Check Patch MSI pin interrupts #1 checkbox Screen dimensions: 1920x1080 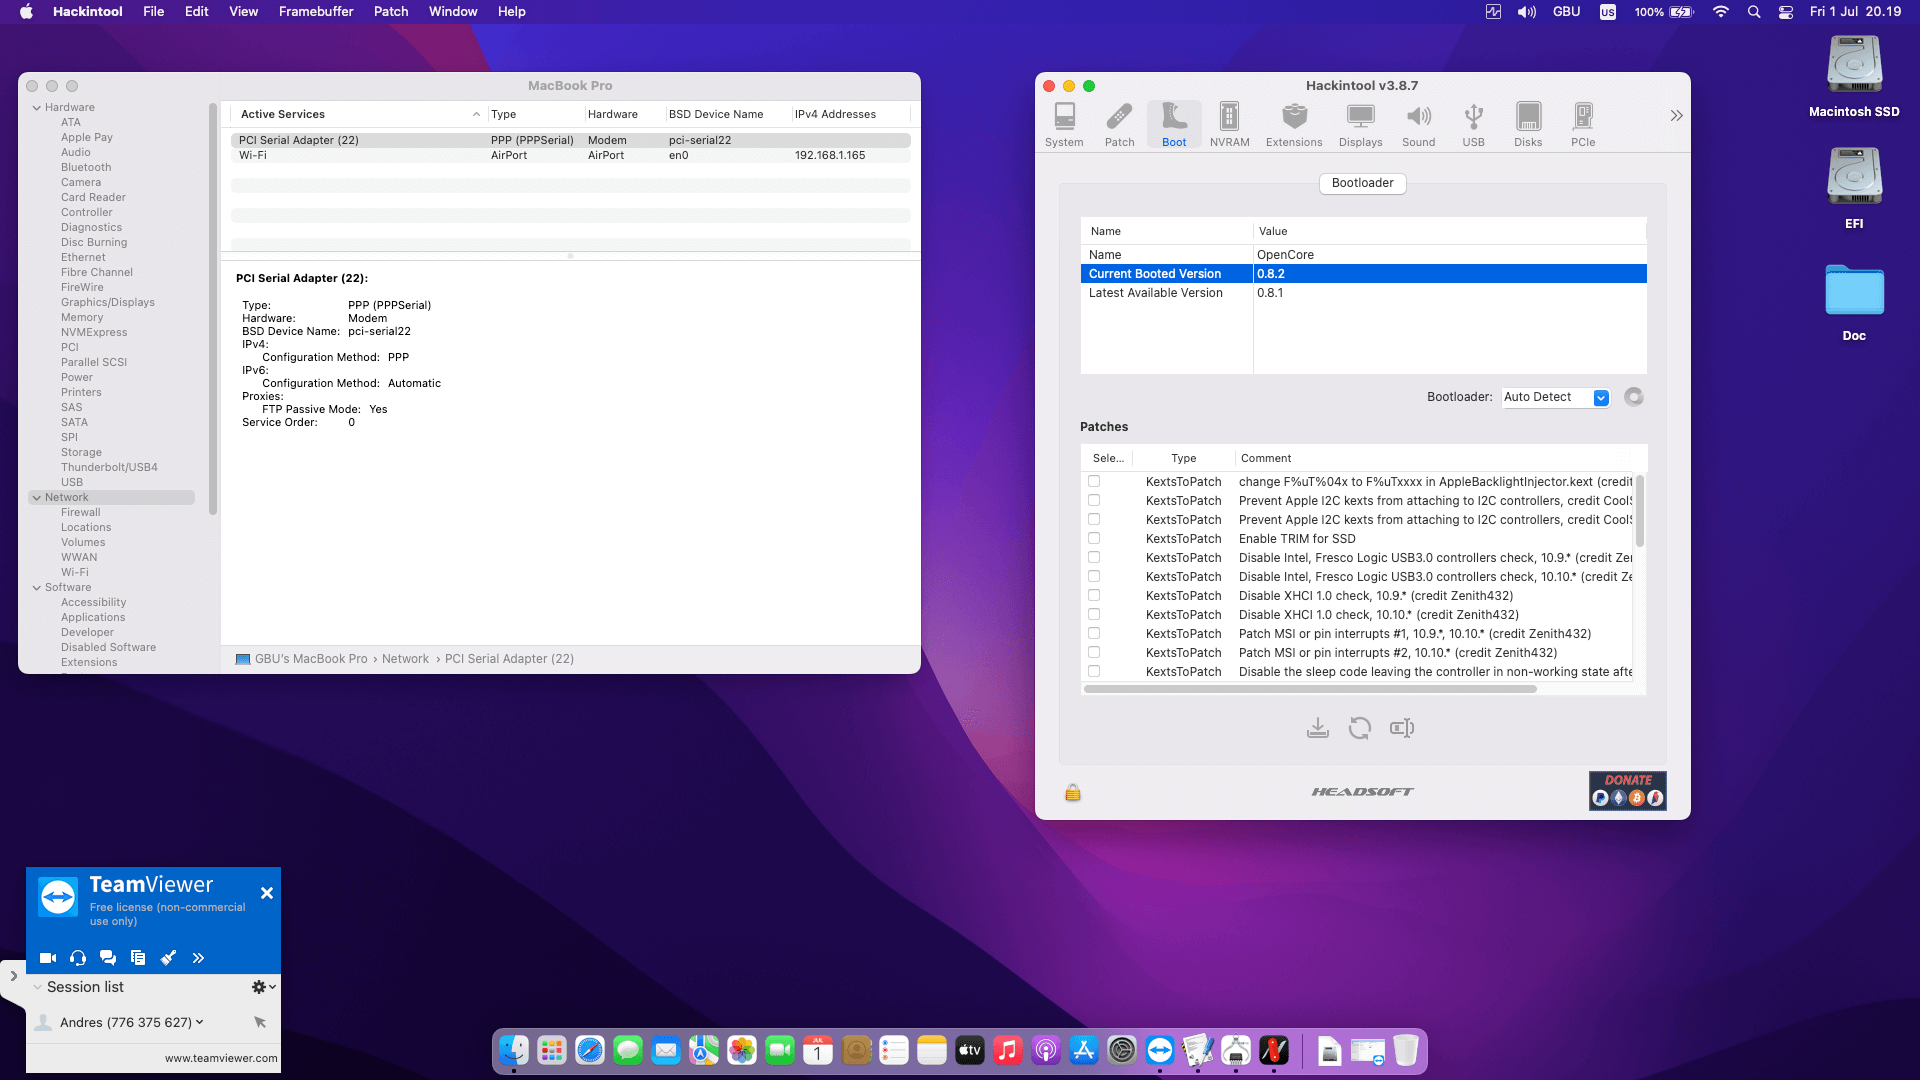tap(1094, 634)
